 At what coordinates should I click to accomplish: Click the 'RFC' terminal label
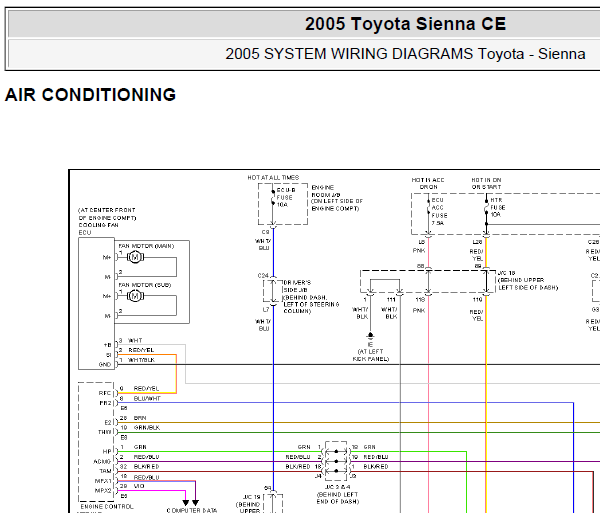[105, 393]
